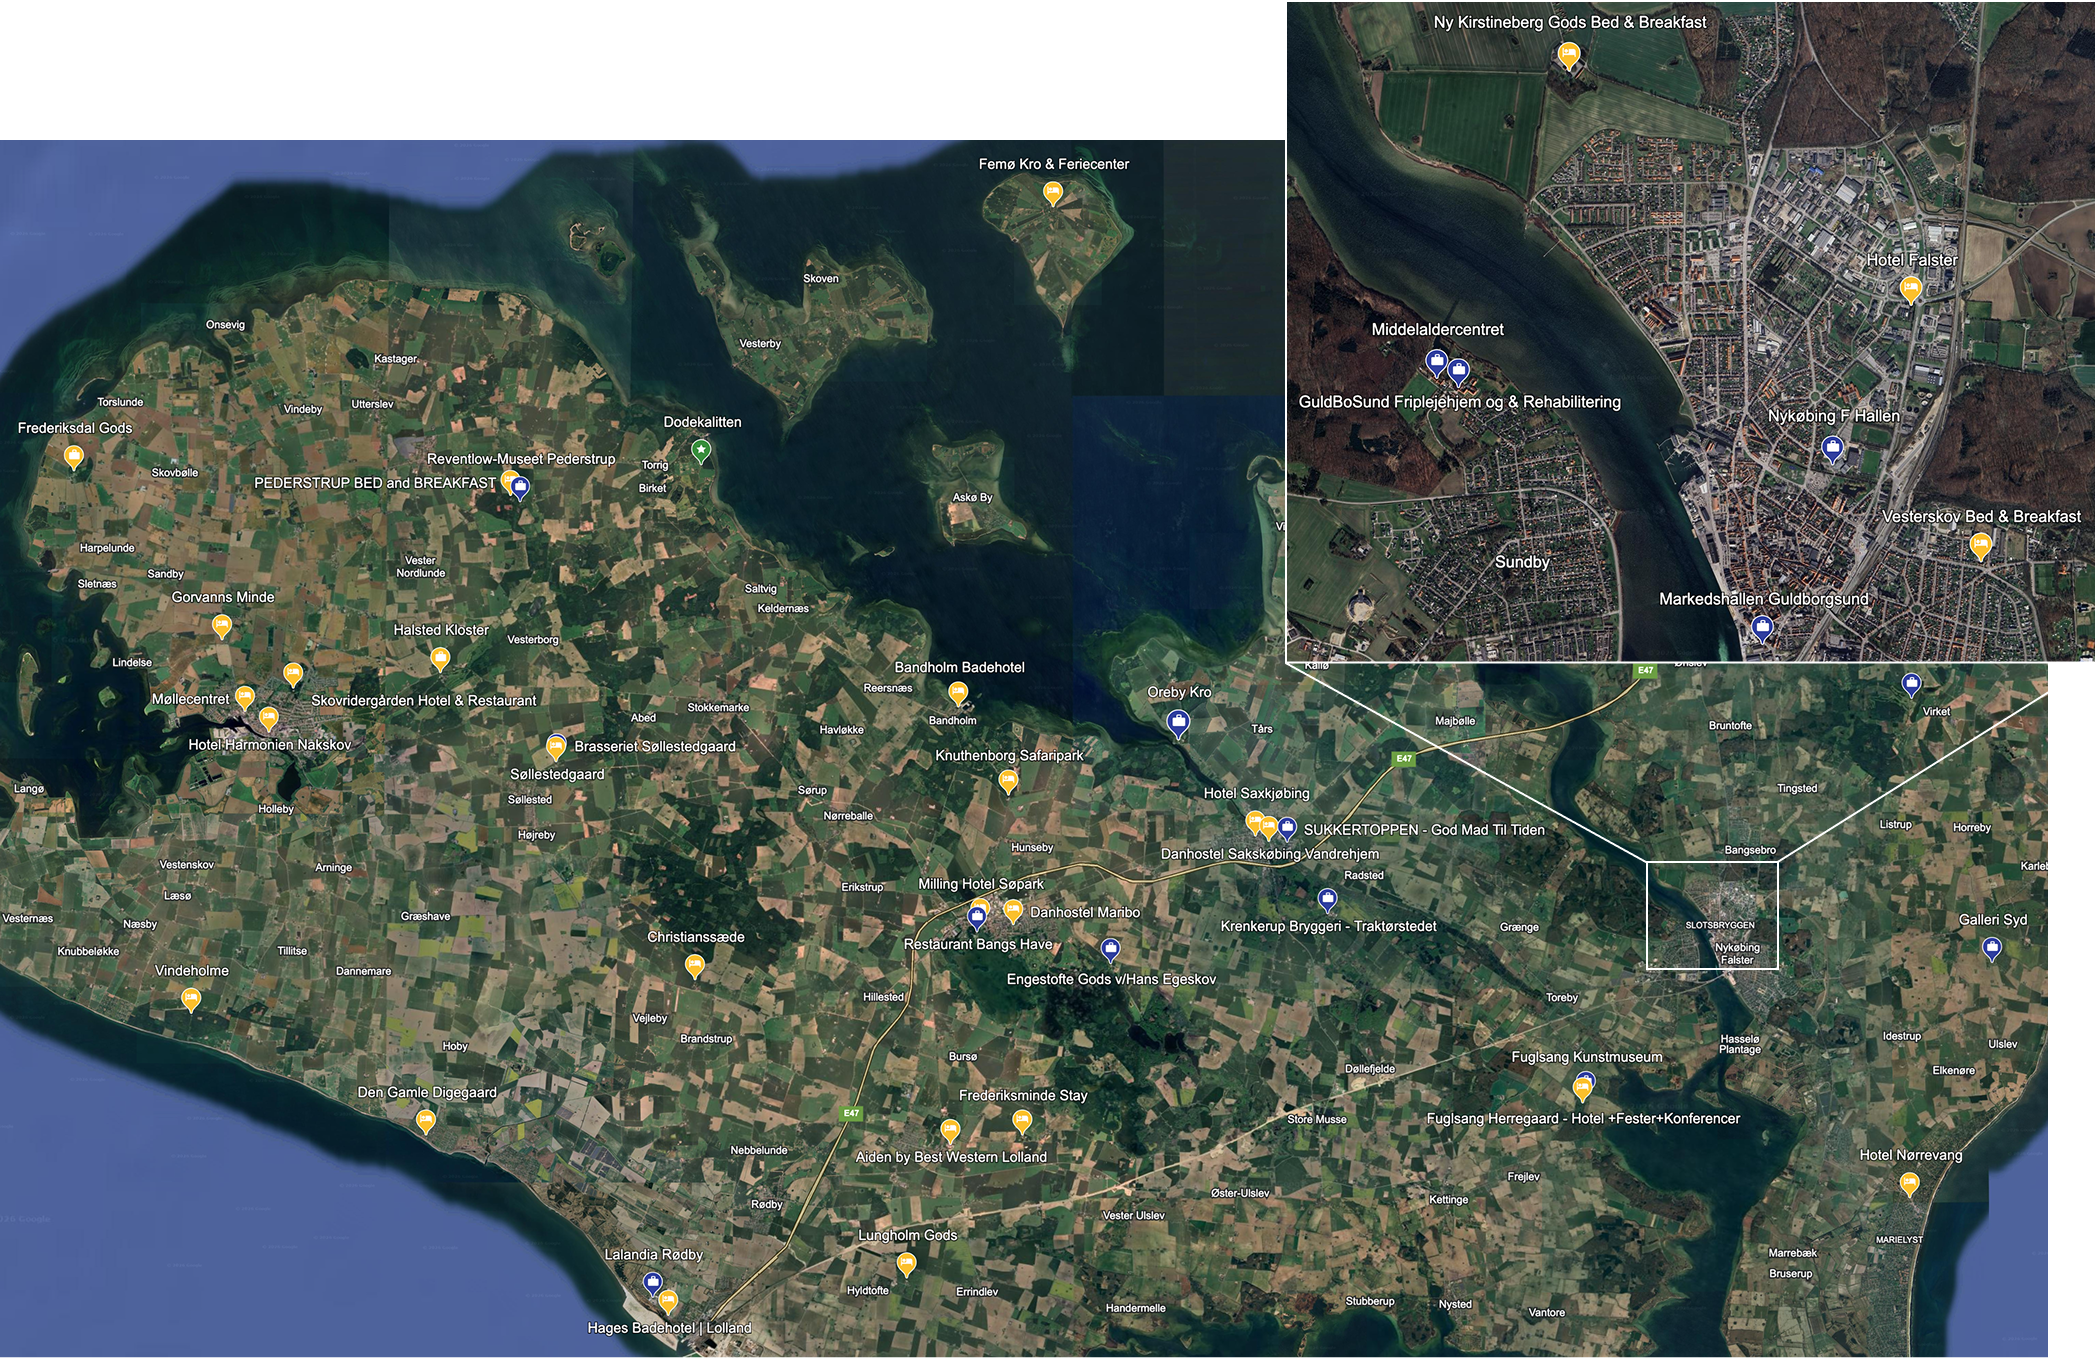Open the Oreby Kro blue marker
This screenshot has height=1358, width=2097.
(1179, 722)
